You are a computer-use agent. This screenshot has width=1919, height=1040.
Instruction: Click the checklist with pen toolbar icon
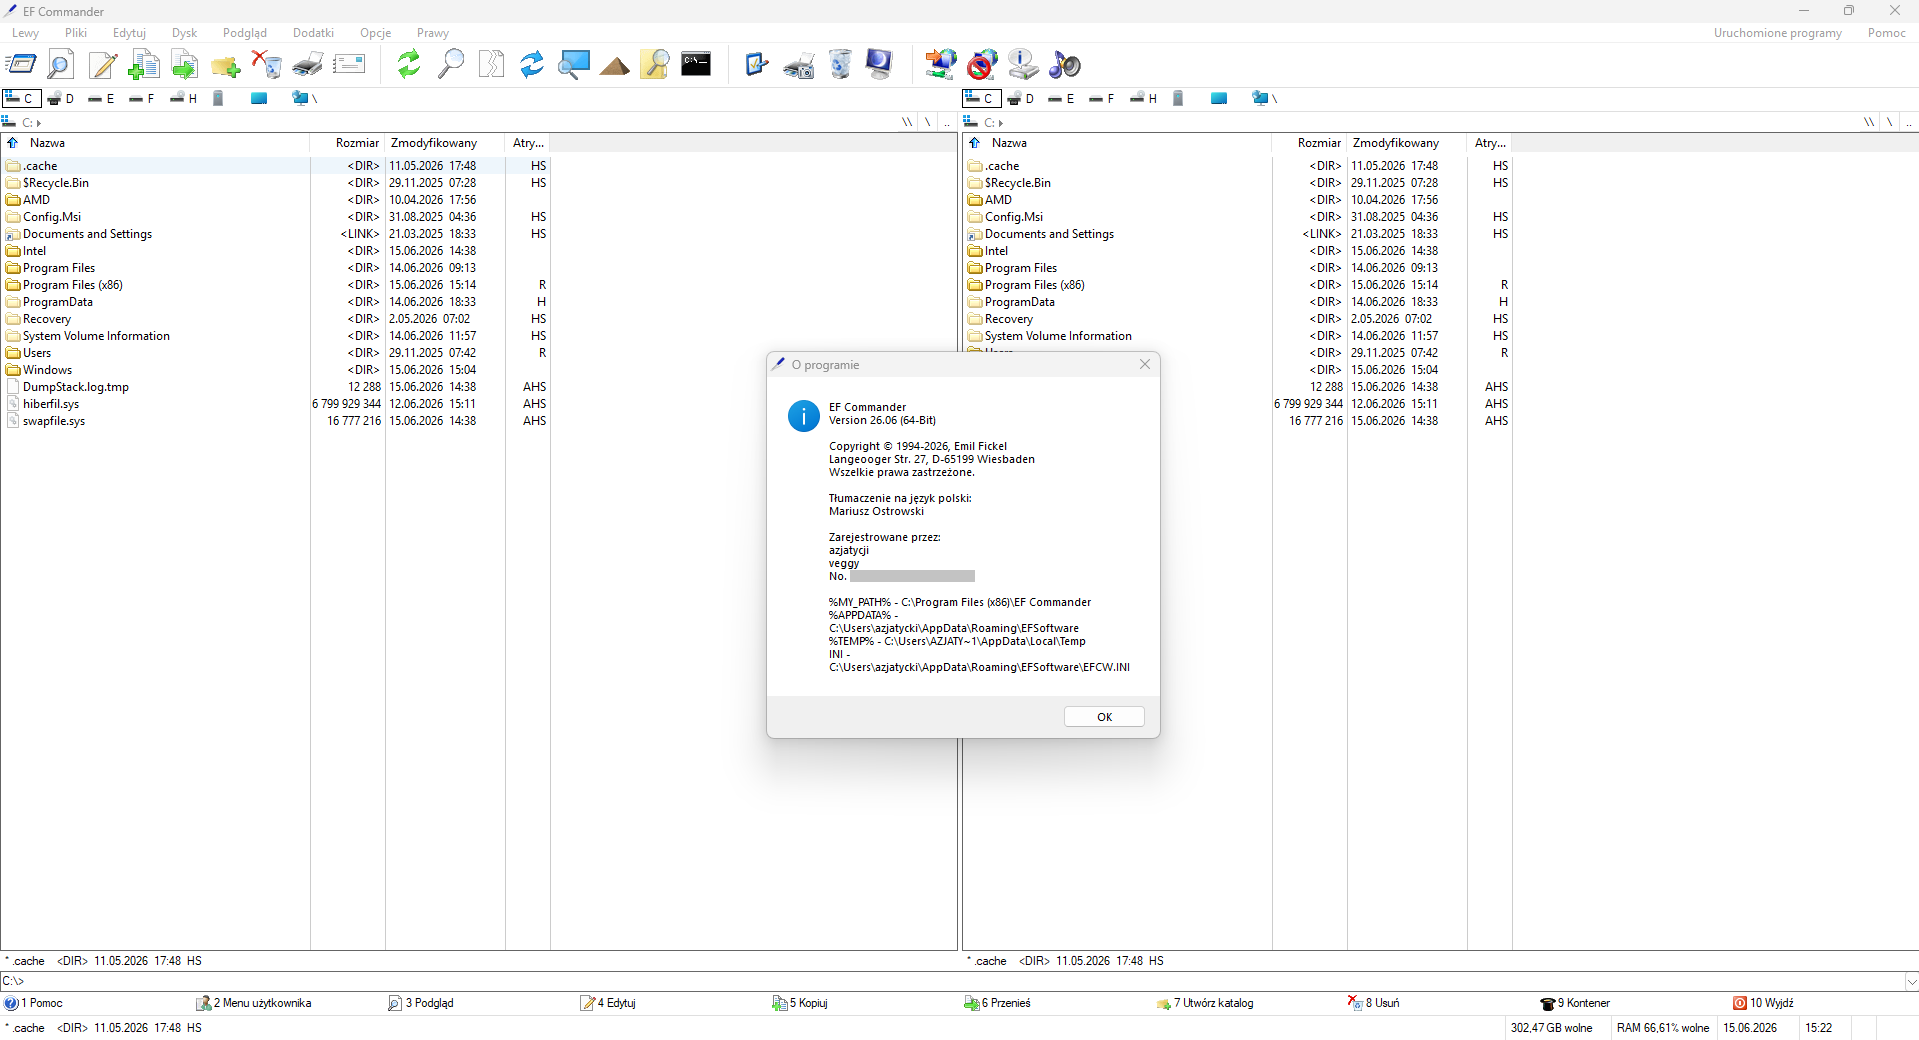757,65
